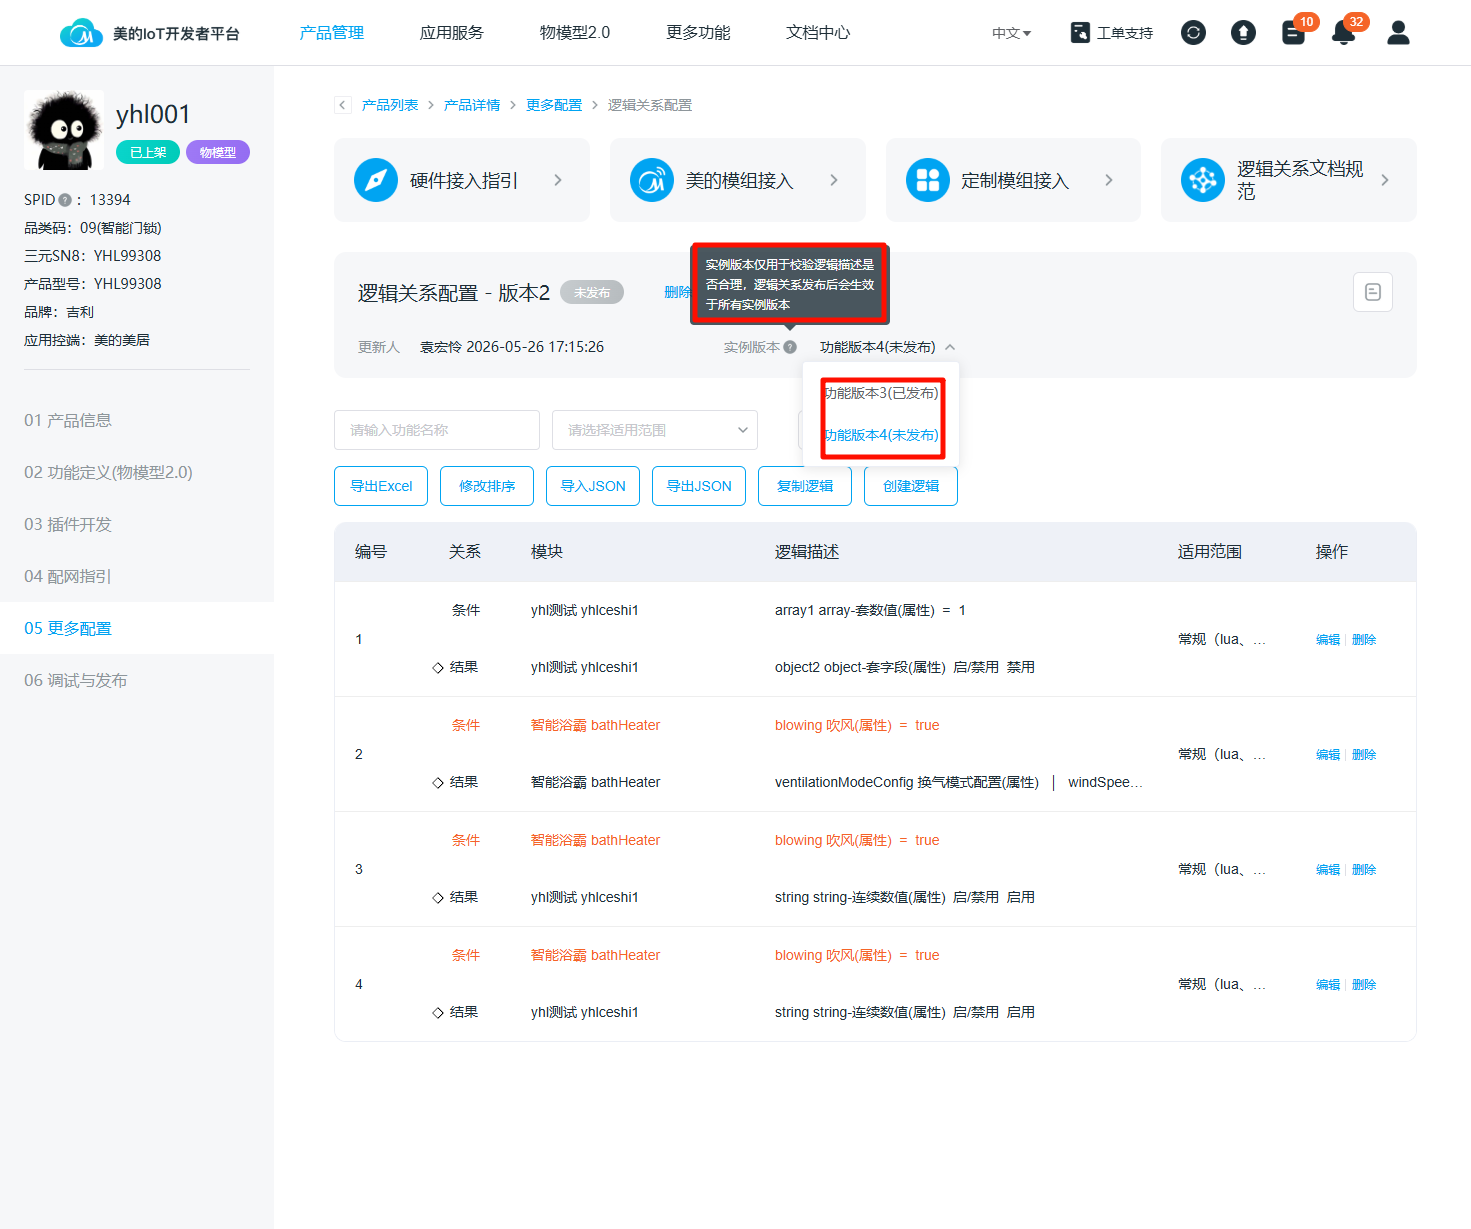Viewport: 1471px width, 1229px height.
Task: Click the 适用范围 column header
Action: (x=1210, y=552)
